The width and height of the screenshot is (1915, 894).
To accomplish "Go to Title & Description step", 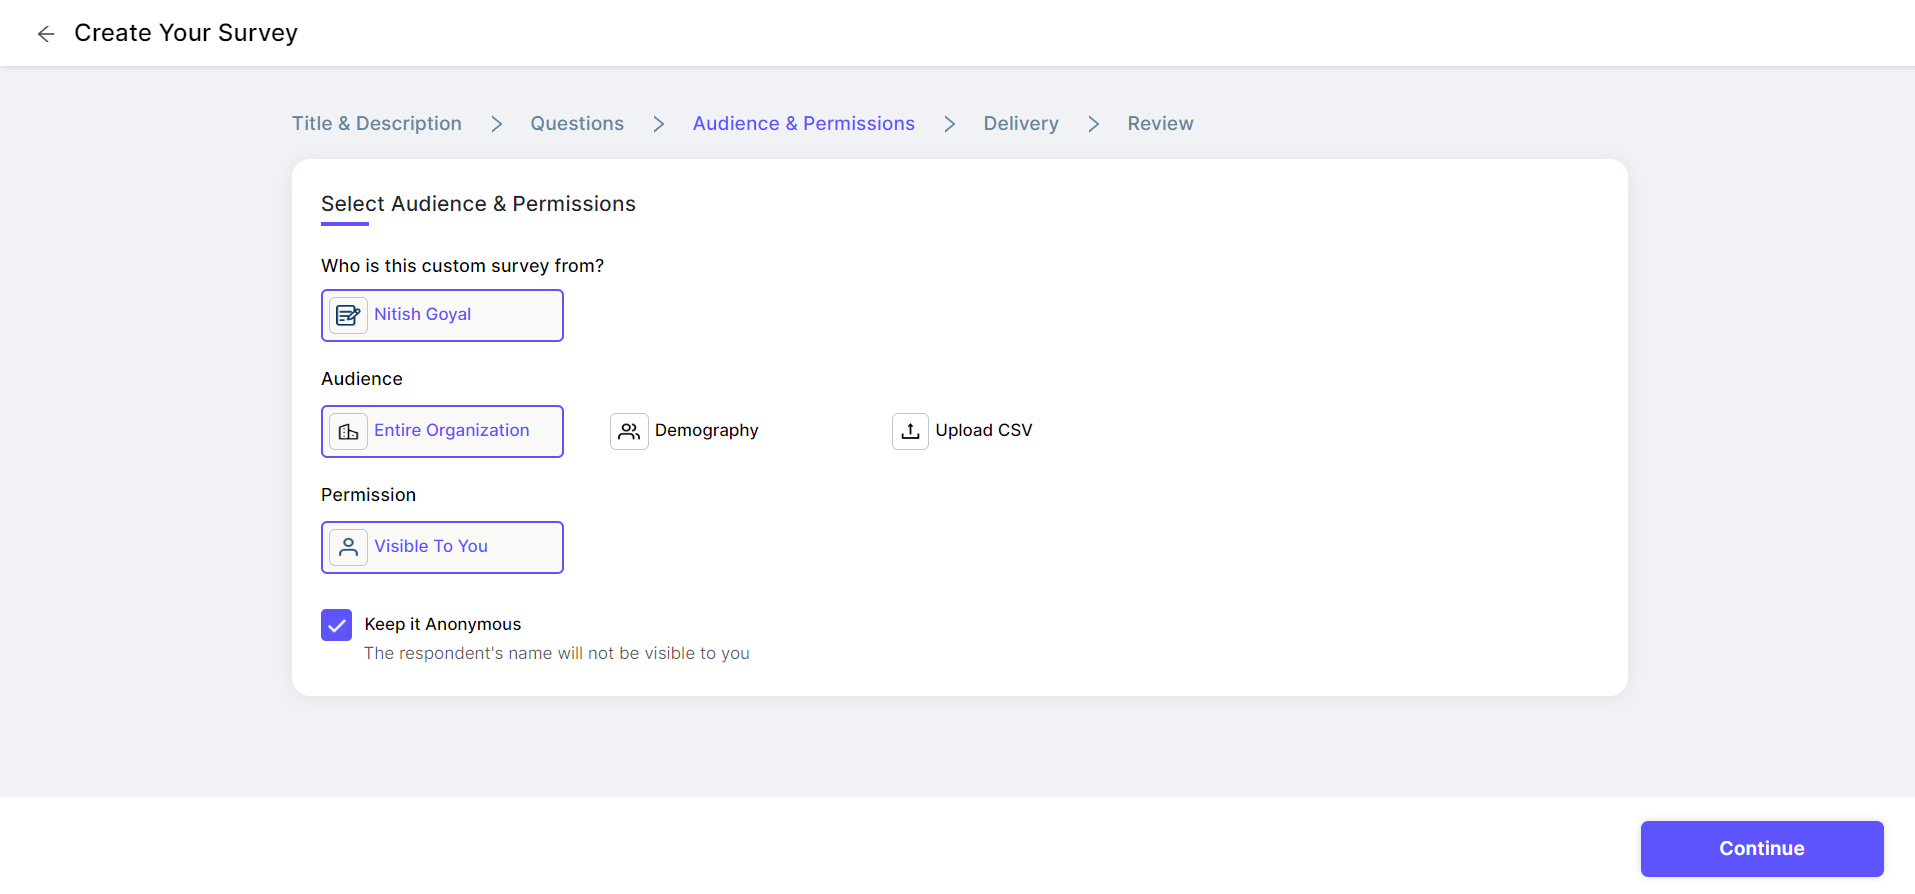I will point(377,124).
